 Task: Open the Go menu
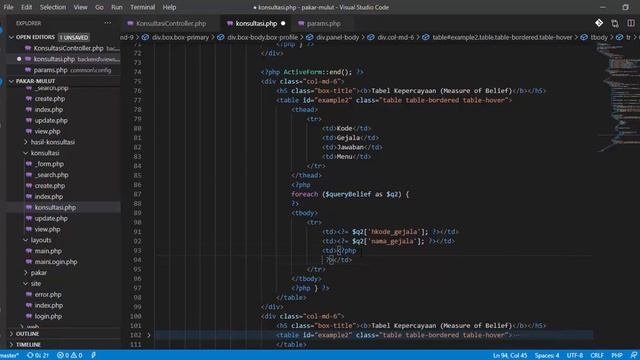point(99,7)
